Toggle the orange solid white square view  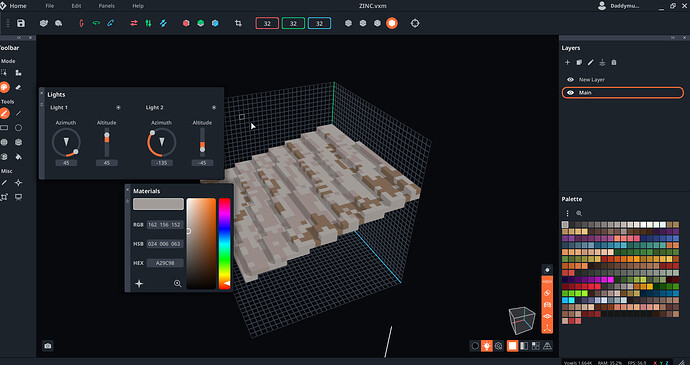512,346
